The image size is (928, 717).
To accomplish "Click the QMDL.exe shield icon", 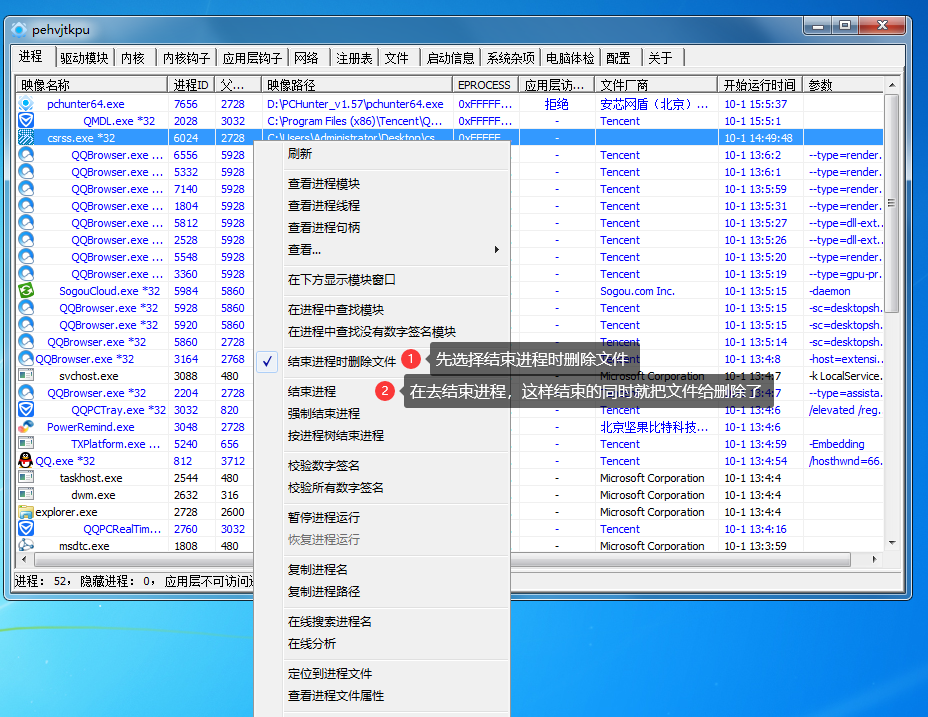I will [26, 121].
